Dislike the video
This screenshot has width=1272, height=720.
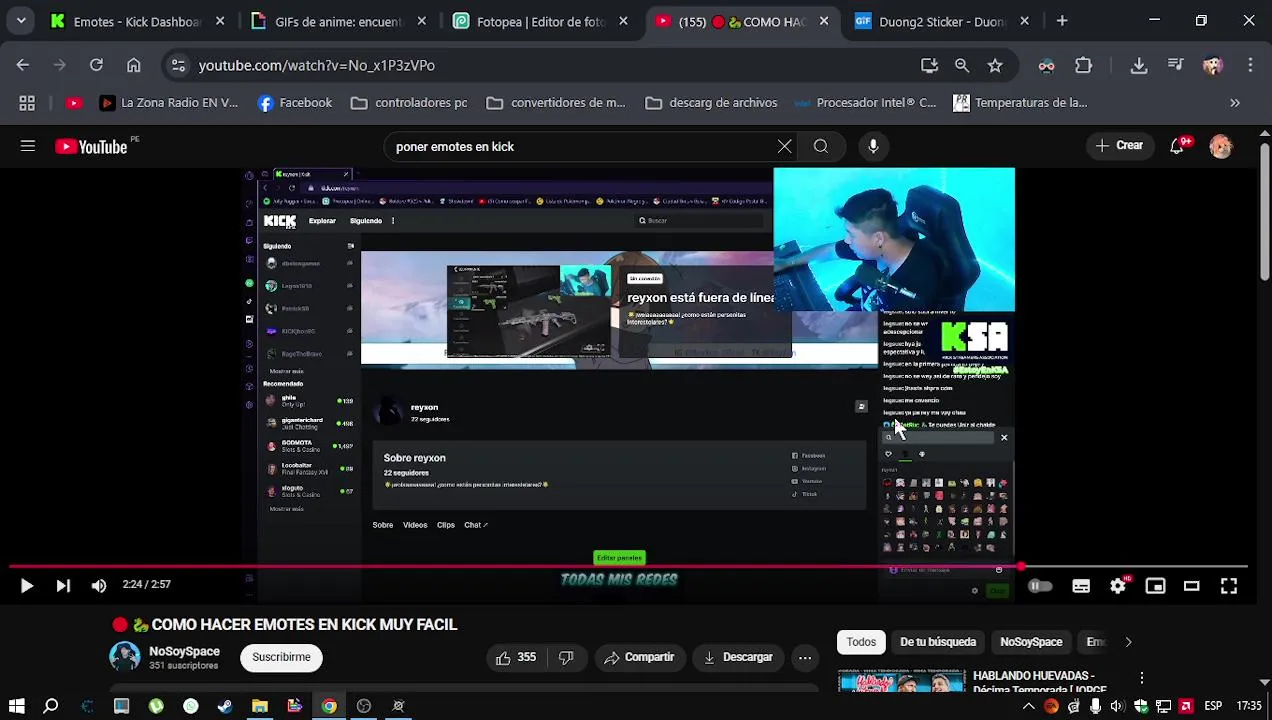(x=566, y=657)
